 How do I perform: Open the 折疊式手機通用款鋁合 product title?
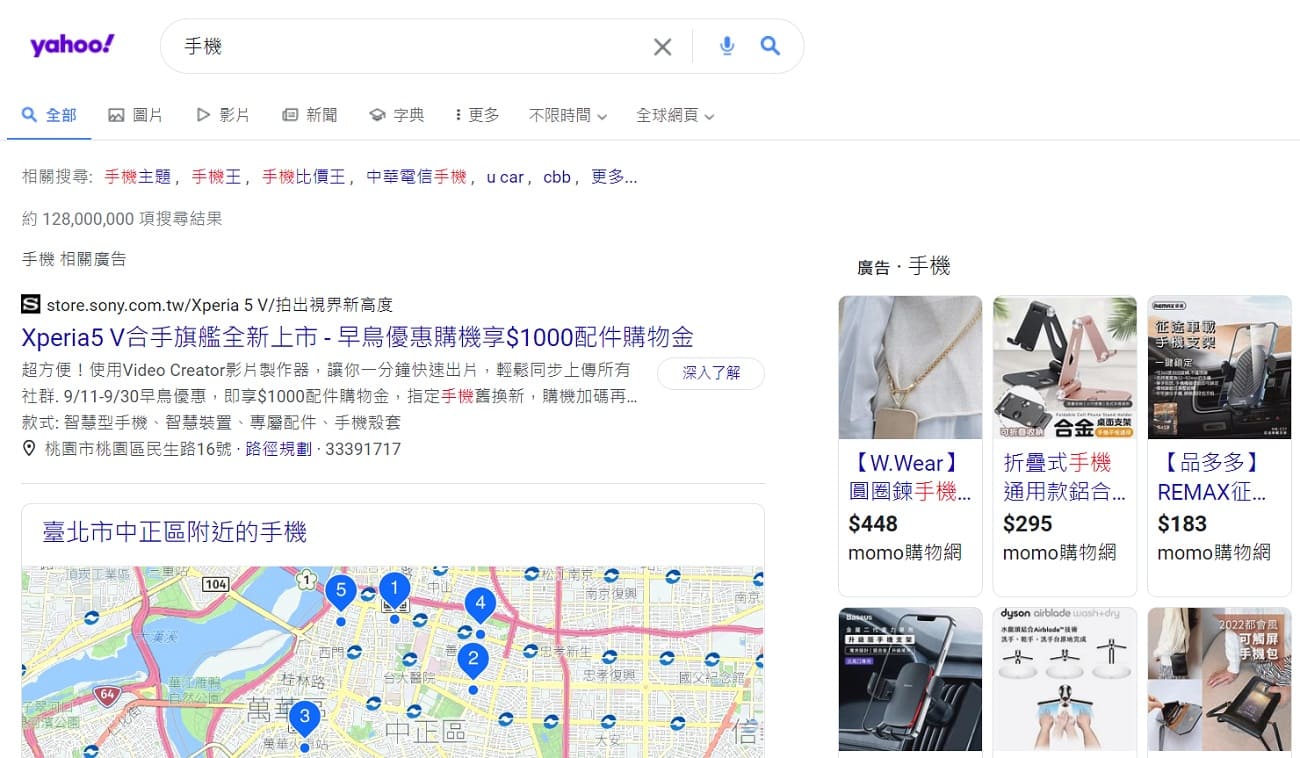1065,477
